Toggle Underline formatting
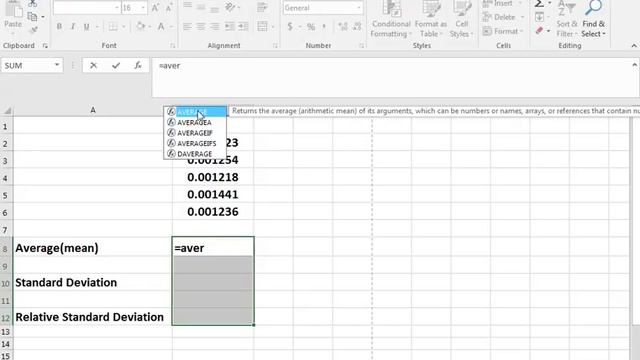This screenshot has height=360, width=640. coord(86,27)
